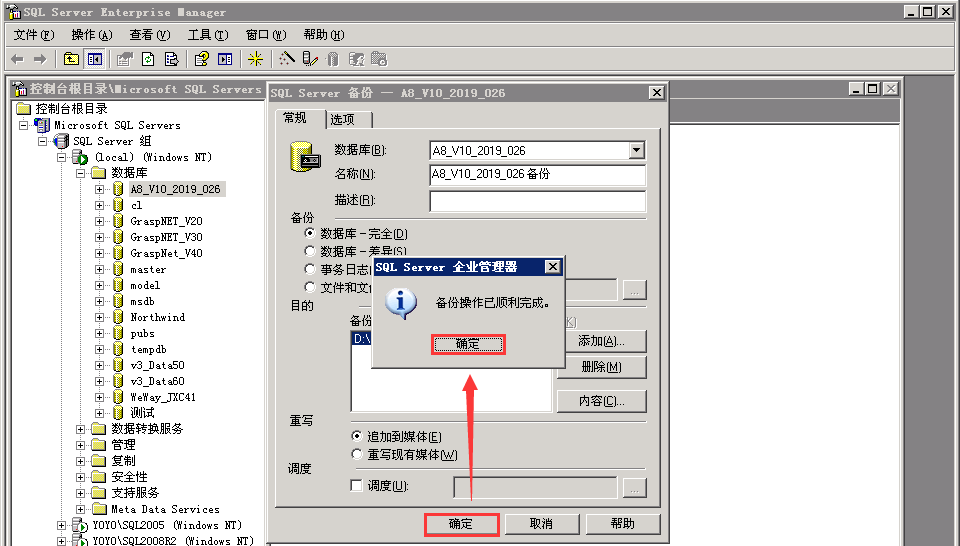Click into the 描述 text field
Image resolution: width=960 pixels, height=546 pixels.
(x=538, y=201)
